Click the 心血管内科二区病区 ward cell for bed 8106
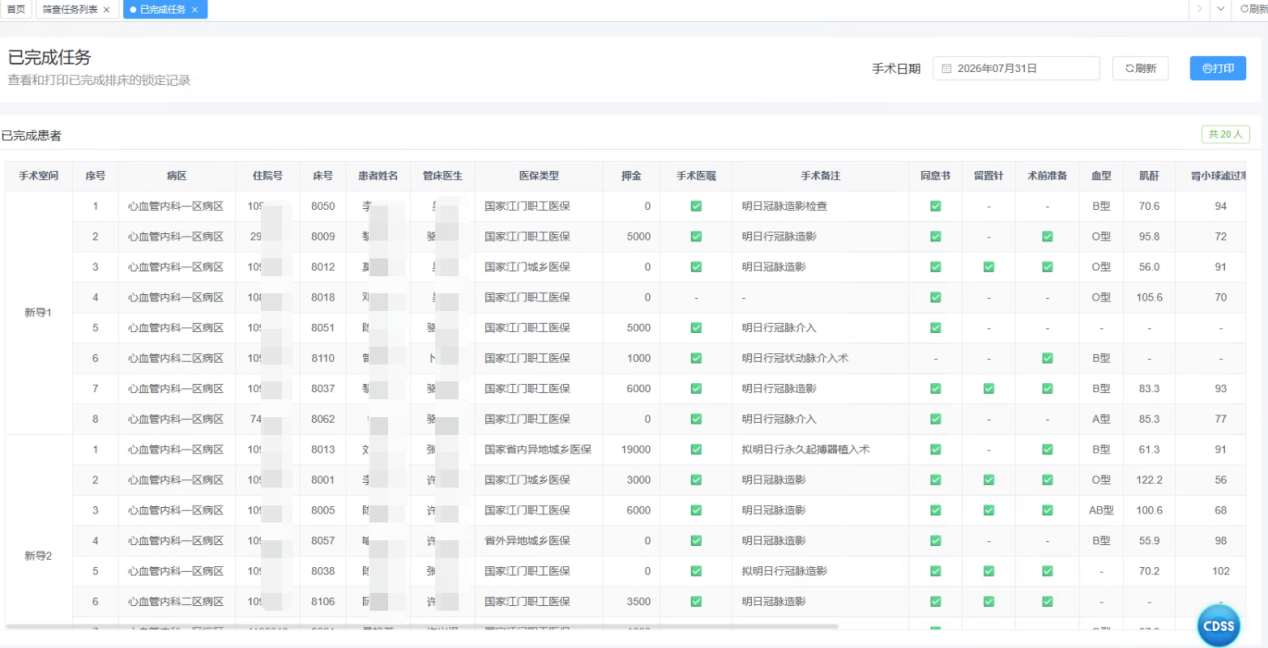This screenshot has width=1268, height=648. coord(176,602)
